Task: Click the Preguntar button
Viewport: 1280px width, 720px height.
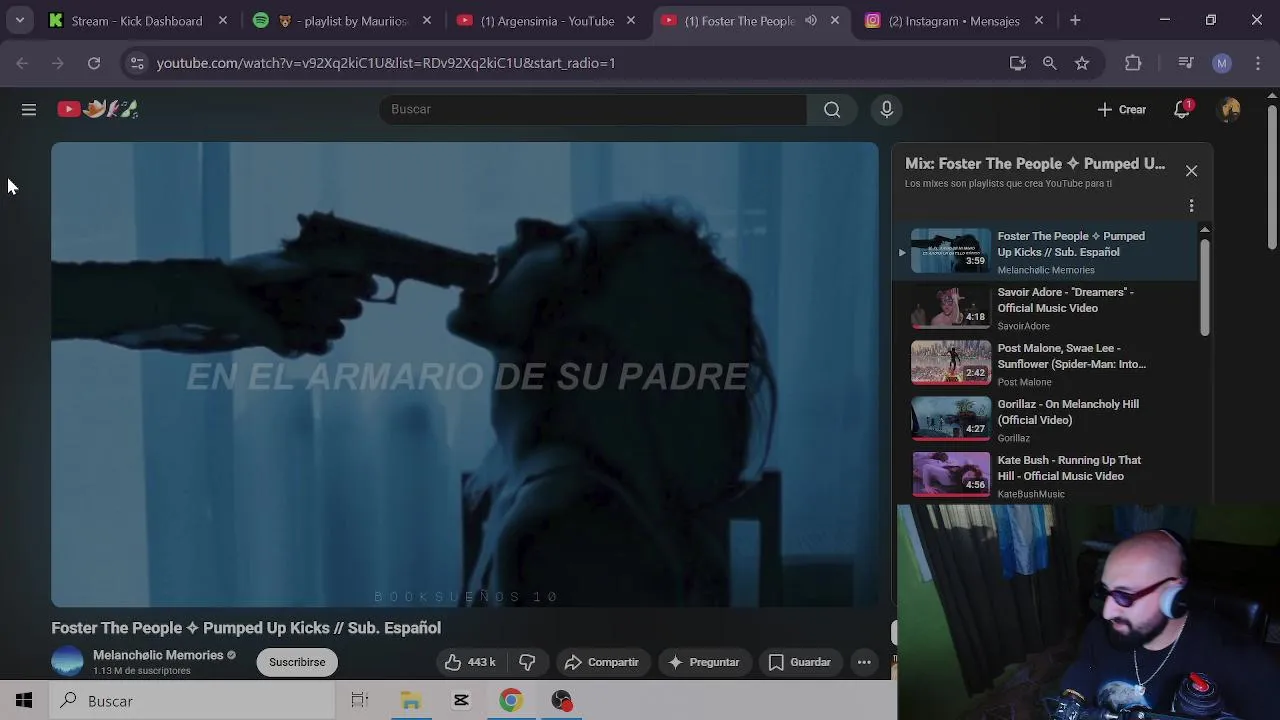Action: [704, 662]
